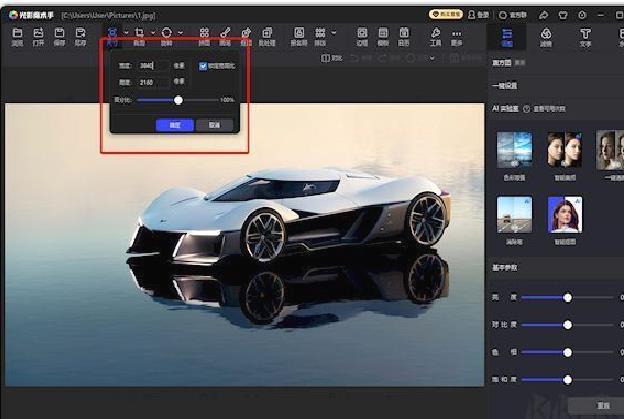
Task: Open the height unit pixel dropdown
Action: tap(179, 82)
